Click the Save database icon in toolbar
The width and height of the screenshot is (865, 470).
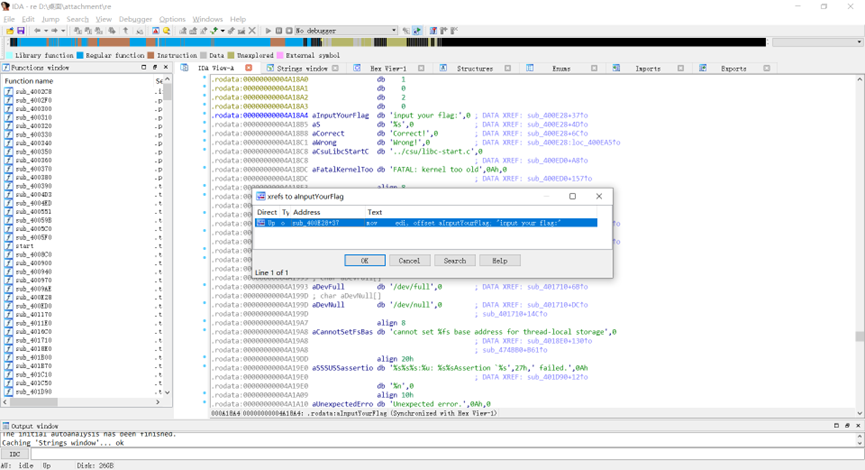21,31
